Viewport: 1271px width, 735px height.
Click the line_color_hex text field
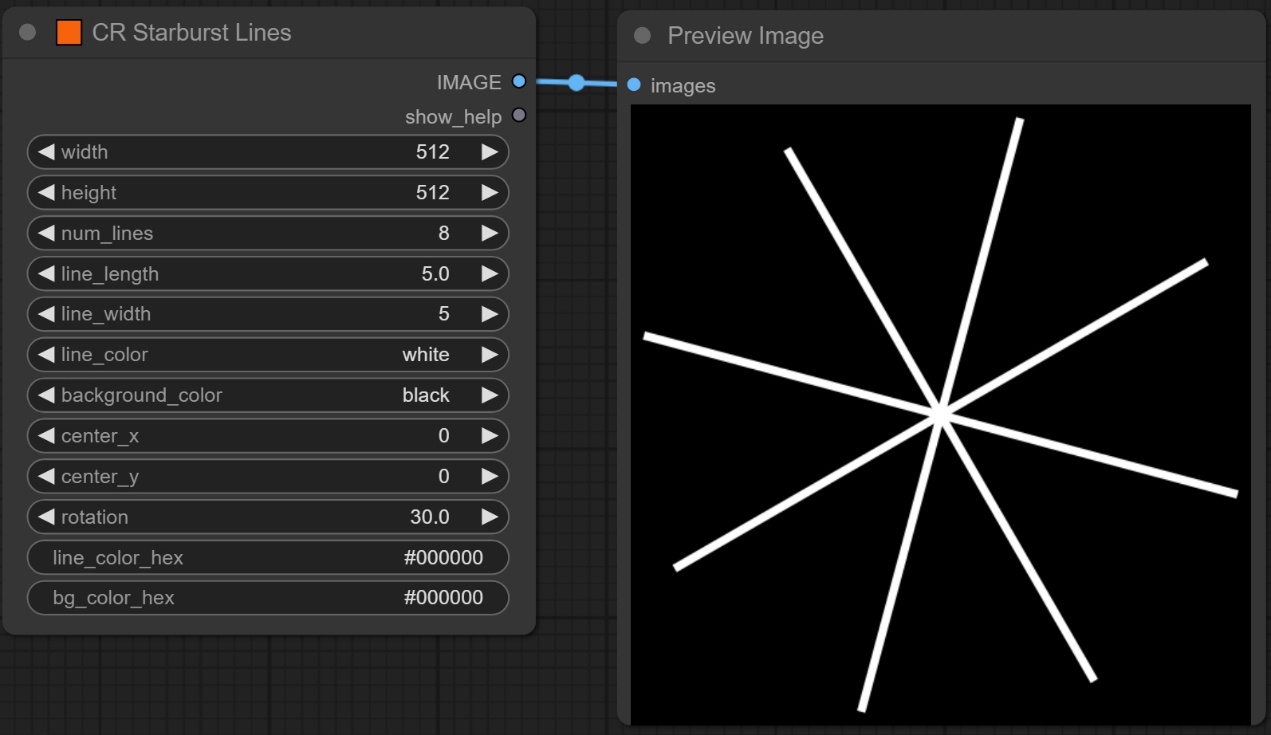268,557
